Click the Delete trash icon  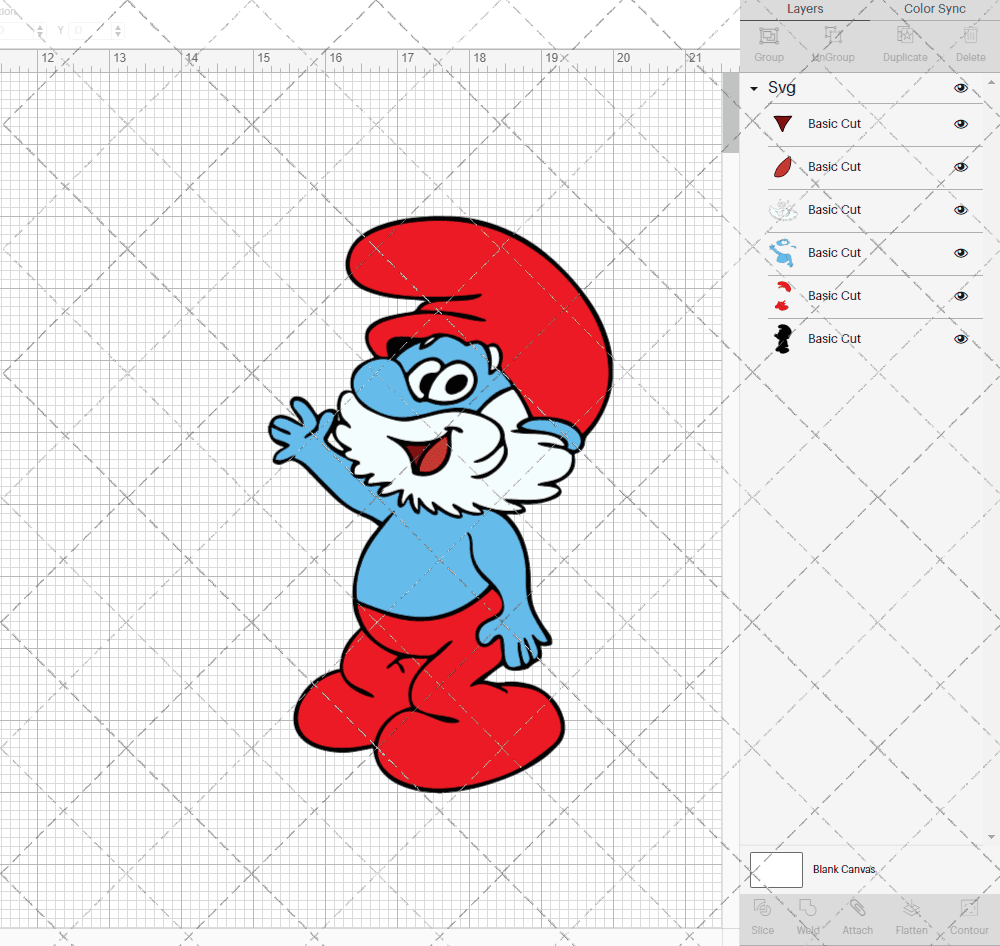point(970,36)
